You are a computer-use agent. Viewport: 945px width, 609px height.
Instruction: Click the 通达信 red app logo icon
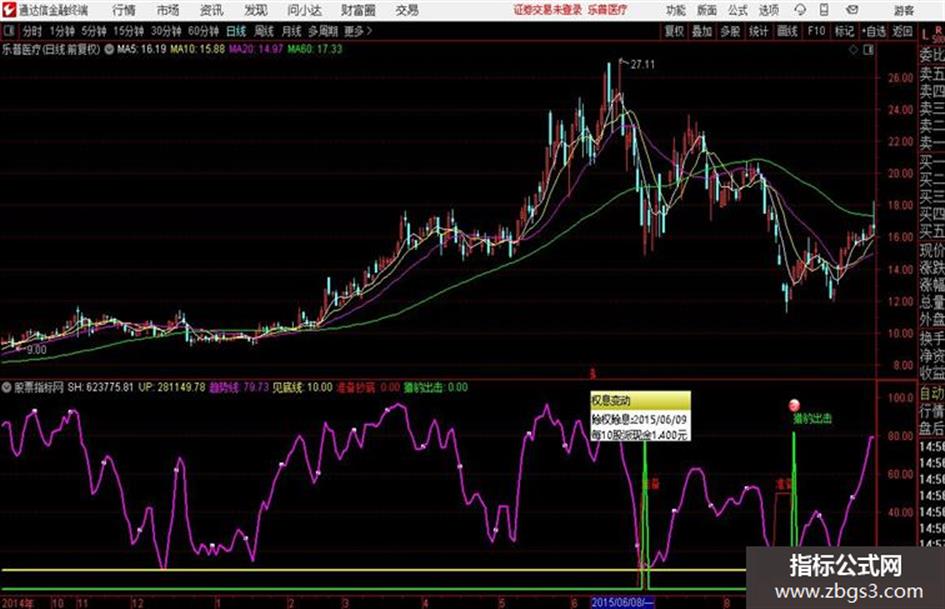(8, 10)
